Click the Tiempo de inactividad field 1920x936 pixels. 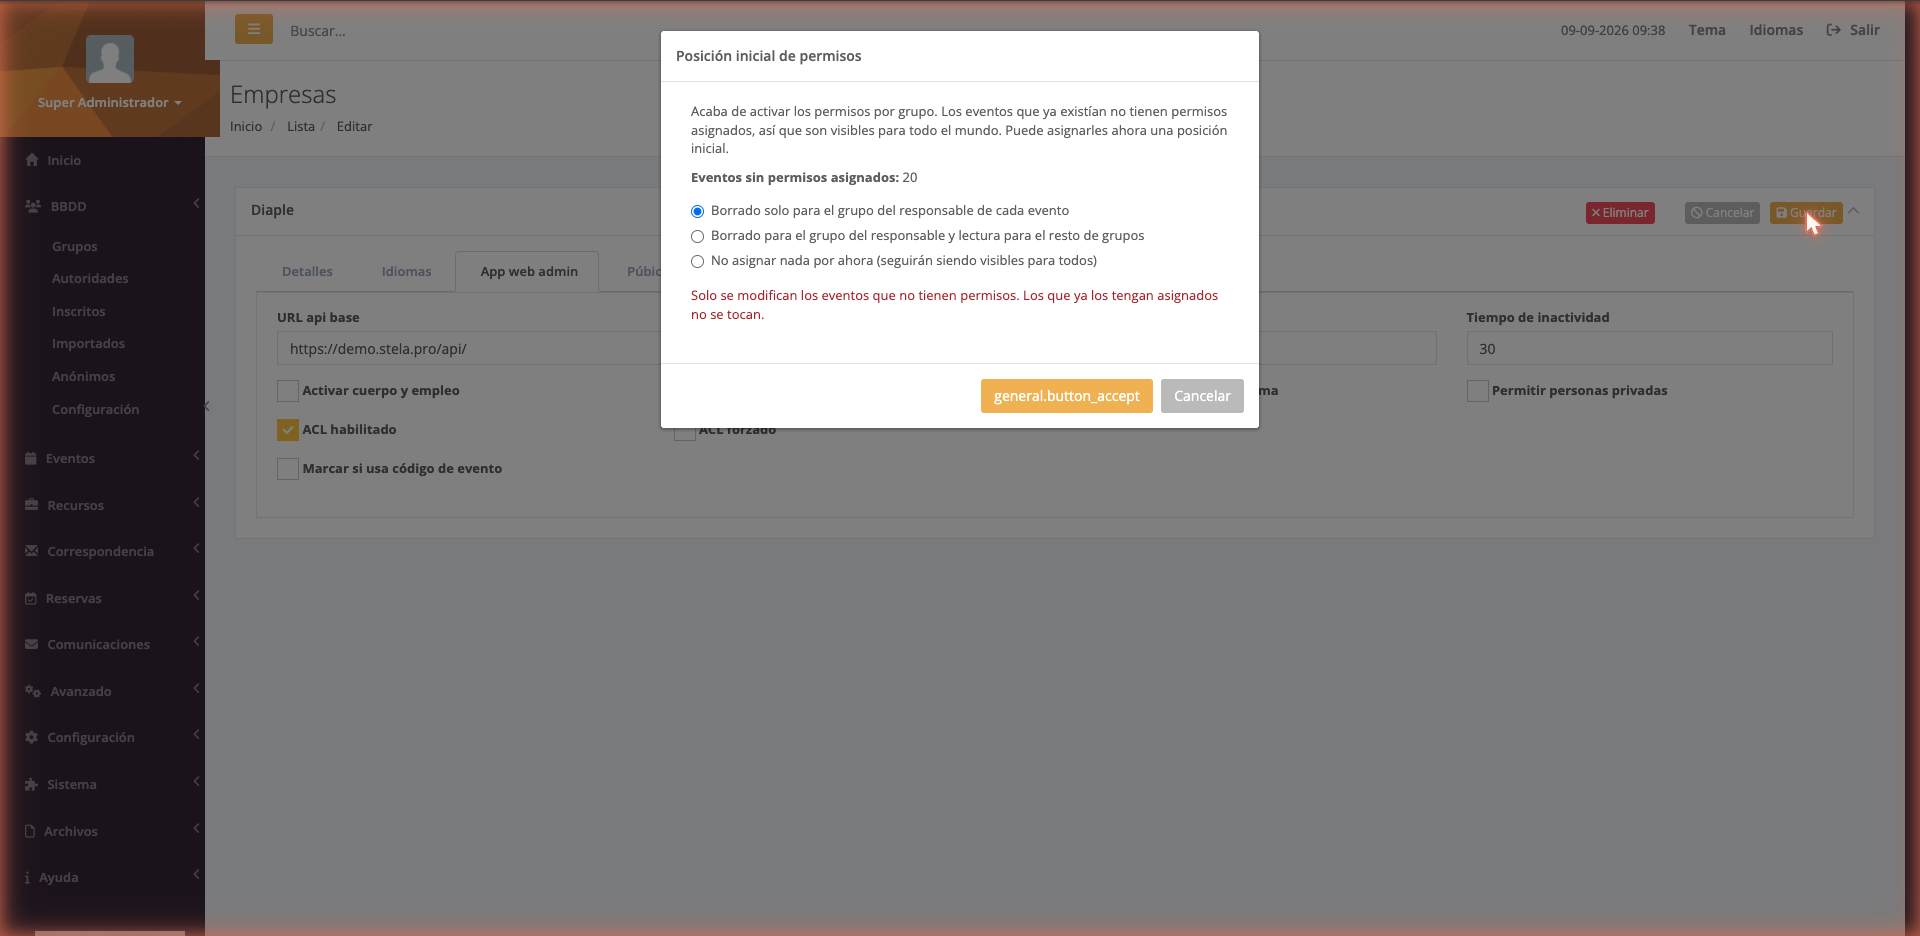(x=1649, y=348)
